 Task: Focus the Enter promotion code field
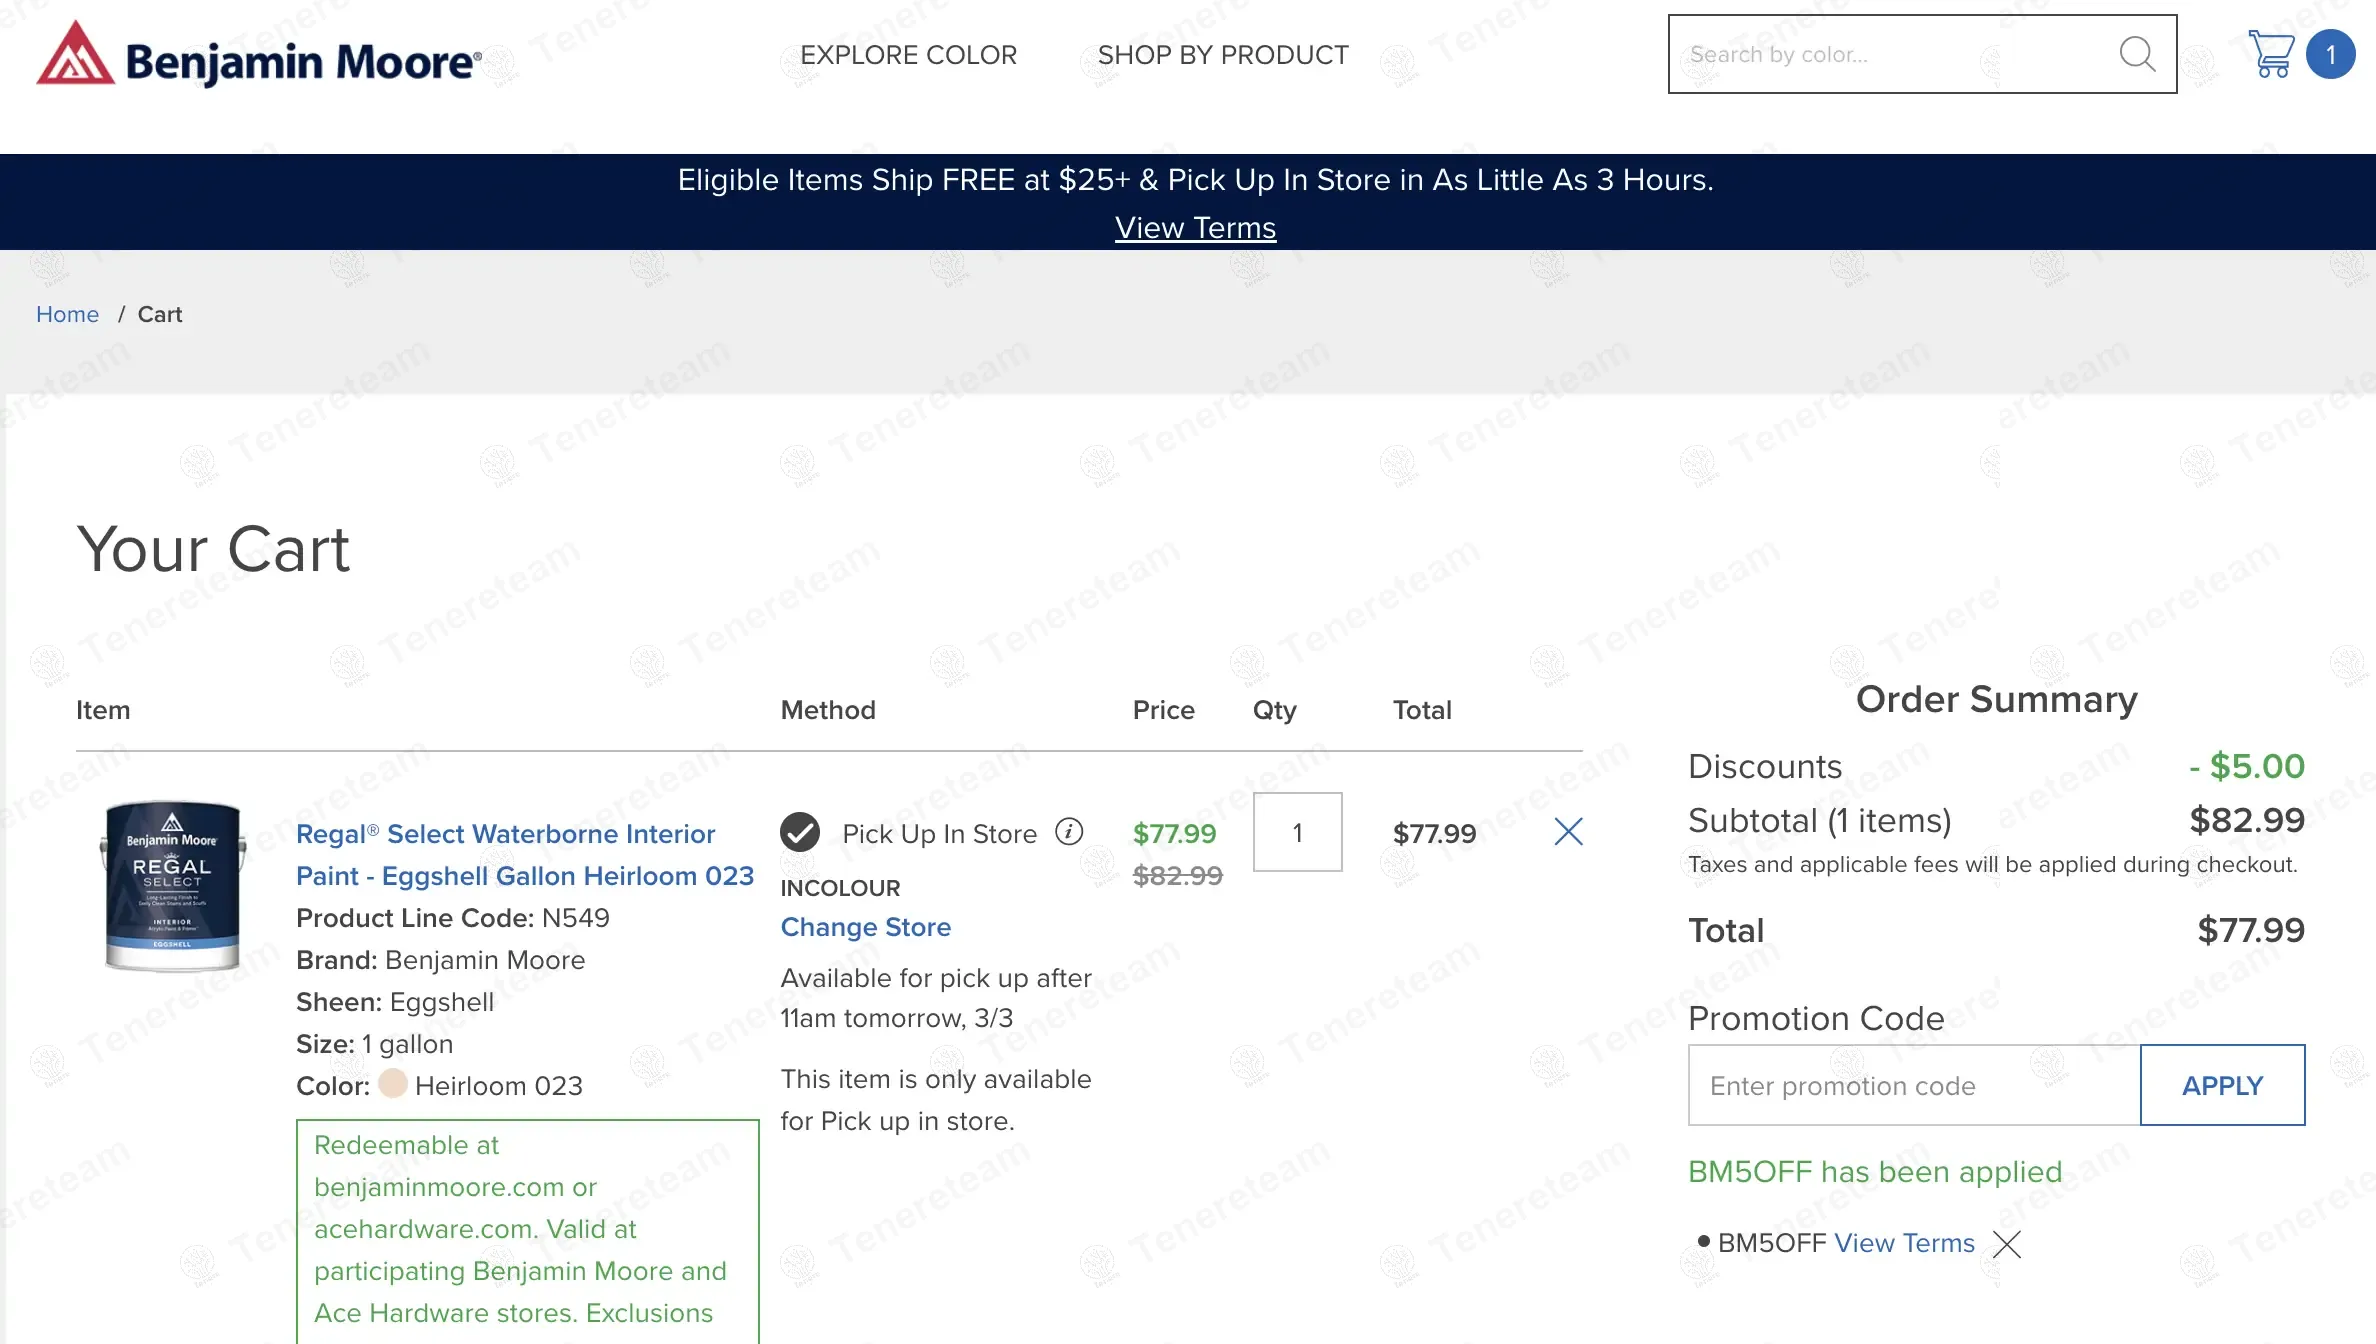coord(1913,1085)
